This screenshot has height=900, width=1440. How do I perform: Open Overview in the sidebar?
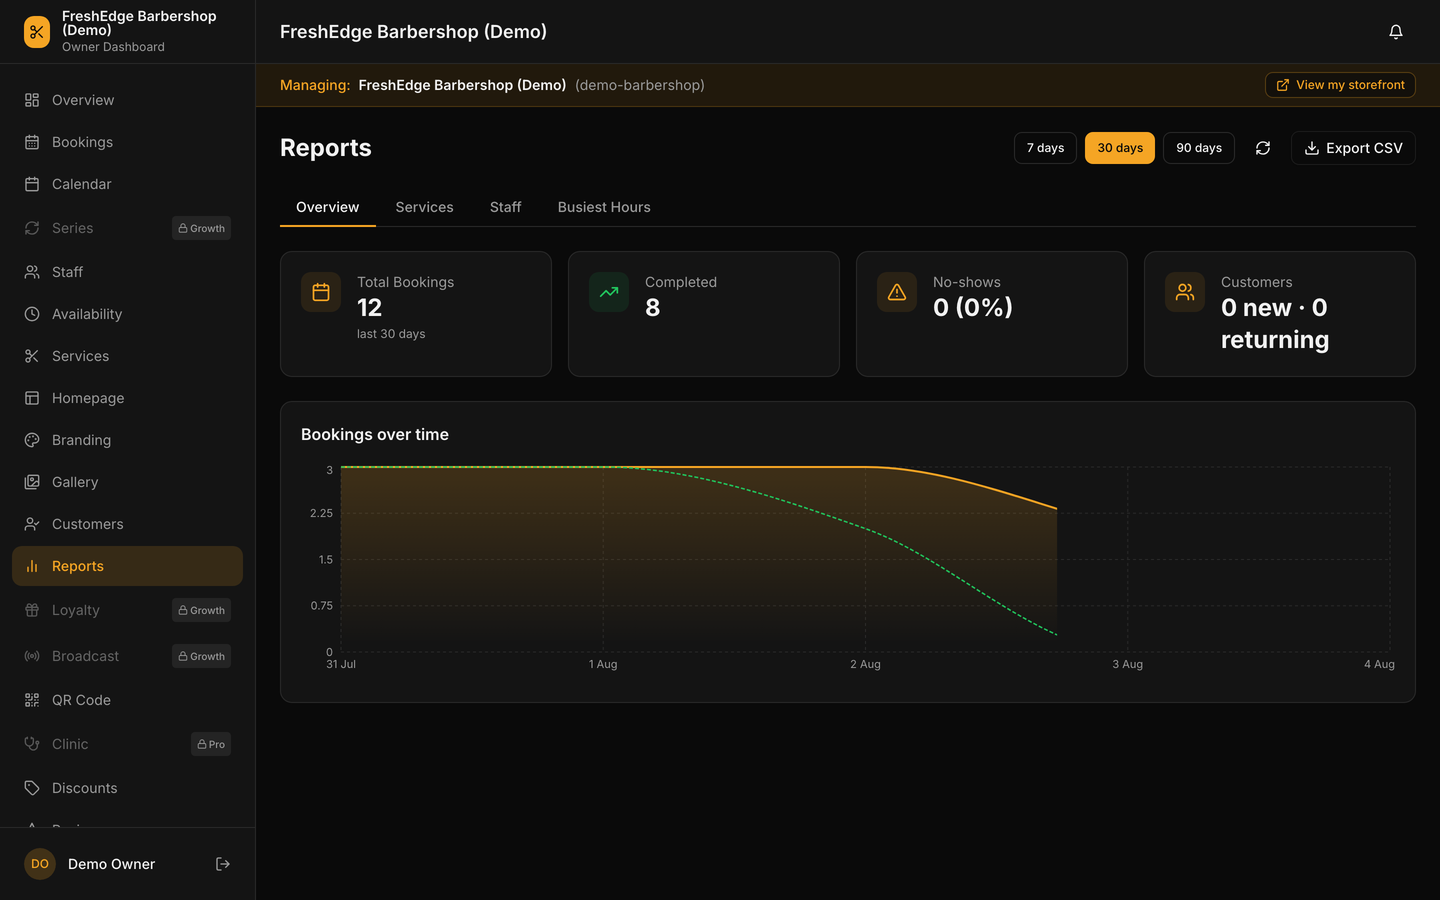(127, 100)
